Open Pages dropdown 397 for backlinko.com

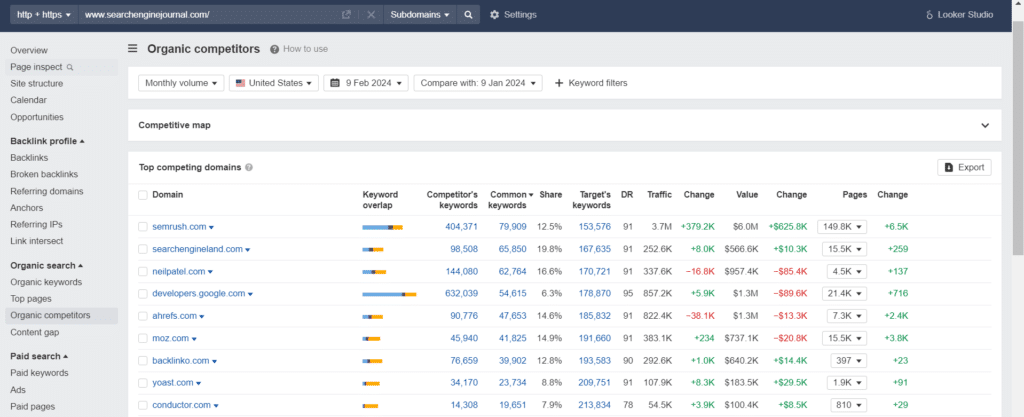(848, 360)
